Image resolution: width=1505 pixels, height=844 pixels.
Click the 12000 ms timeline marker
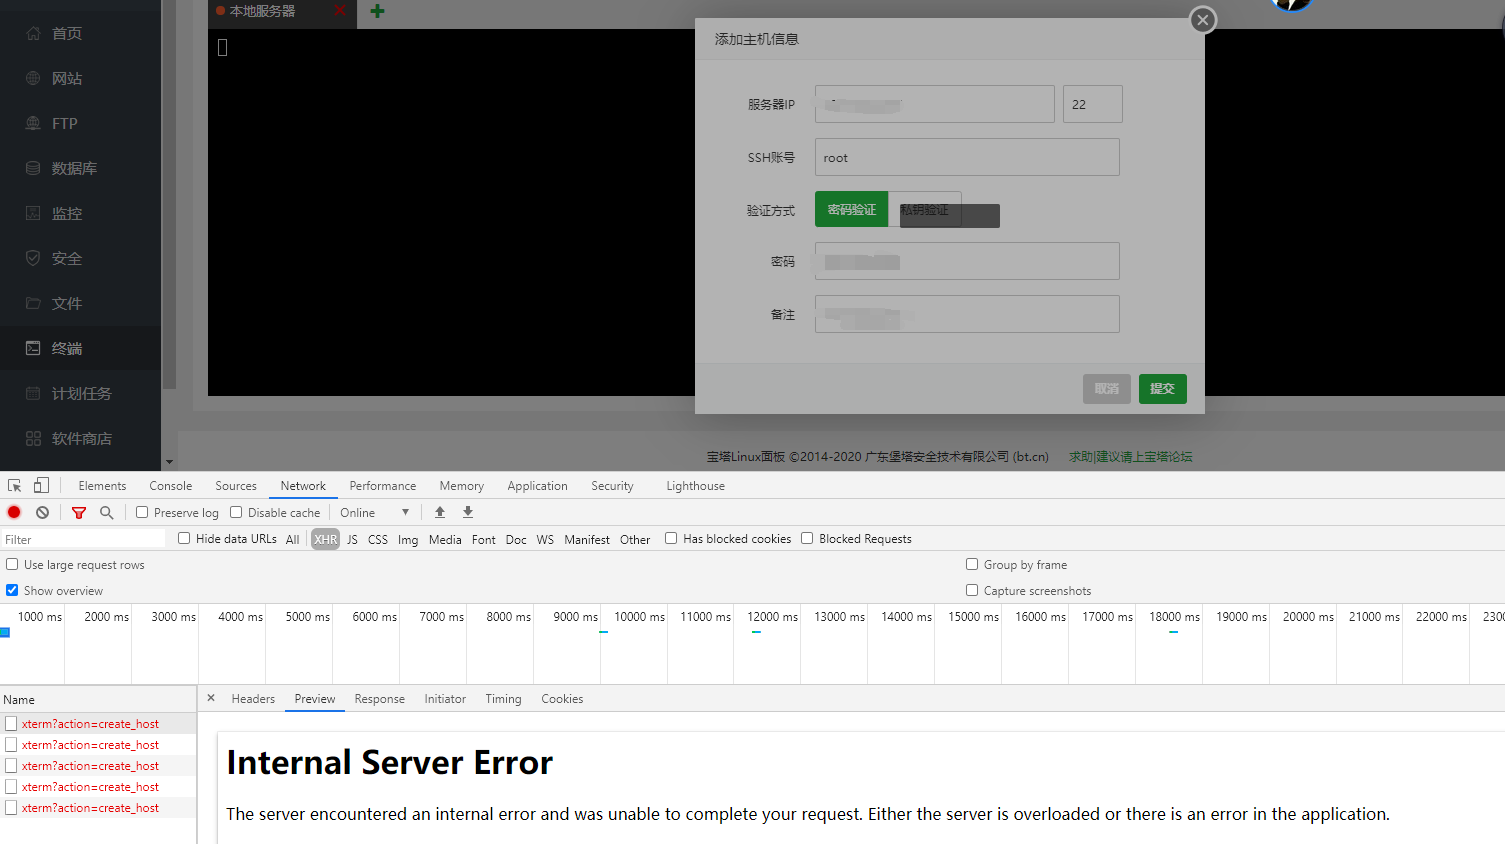click(772, 617)
